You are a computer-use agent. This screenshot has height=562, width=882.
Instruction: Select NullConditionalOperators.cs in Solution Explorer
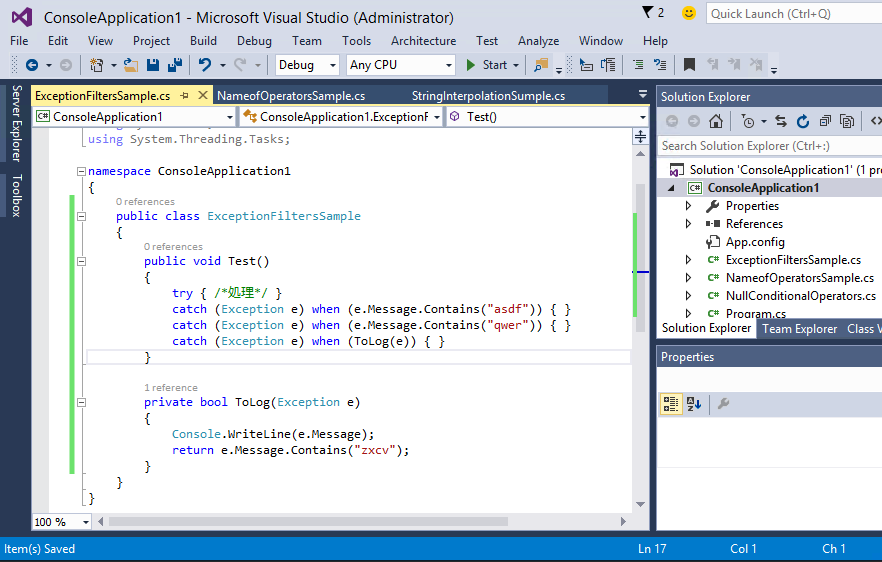pos(800,296)
